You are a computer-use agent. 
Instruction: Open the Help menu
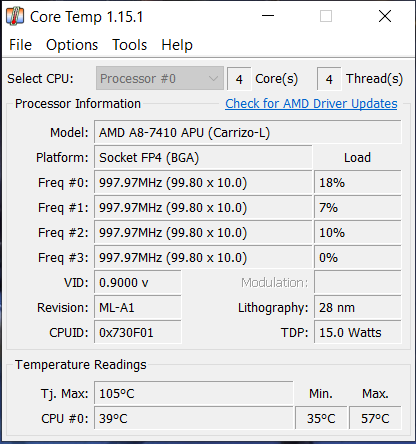tap(177, 45)
